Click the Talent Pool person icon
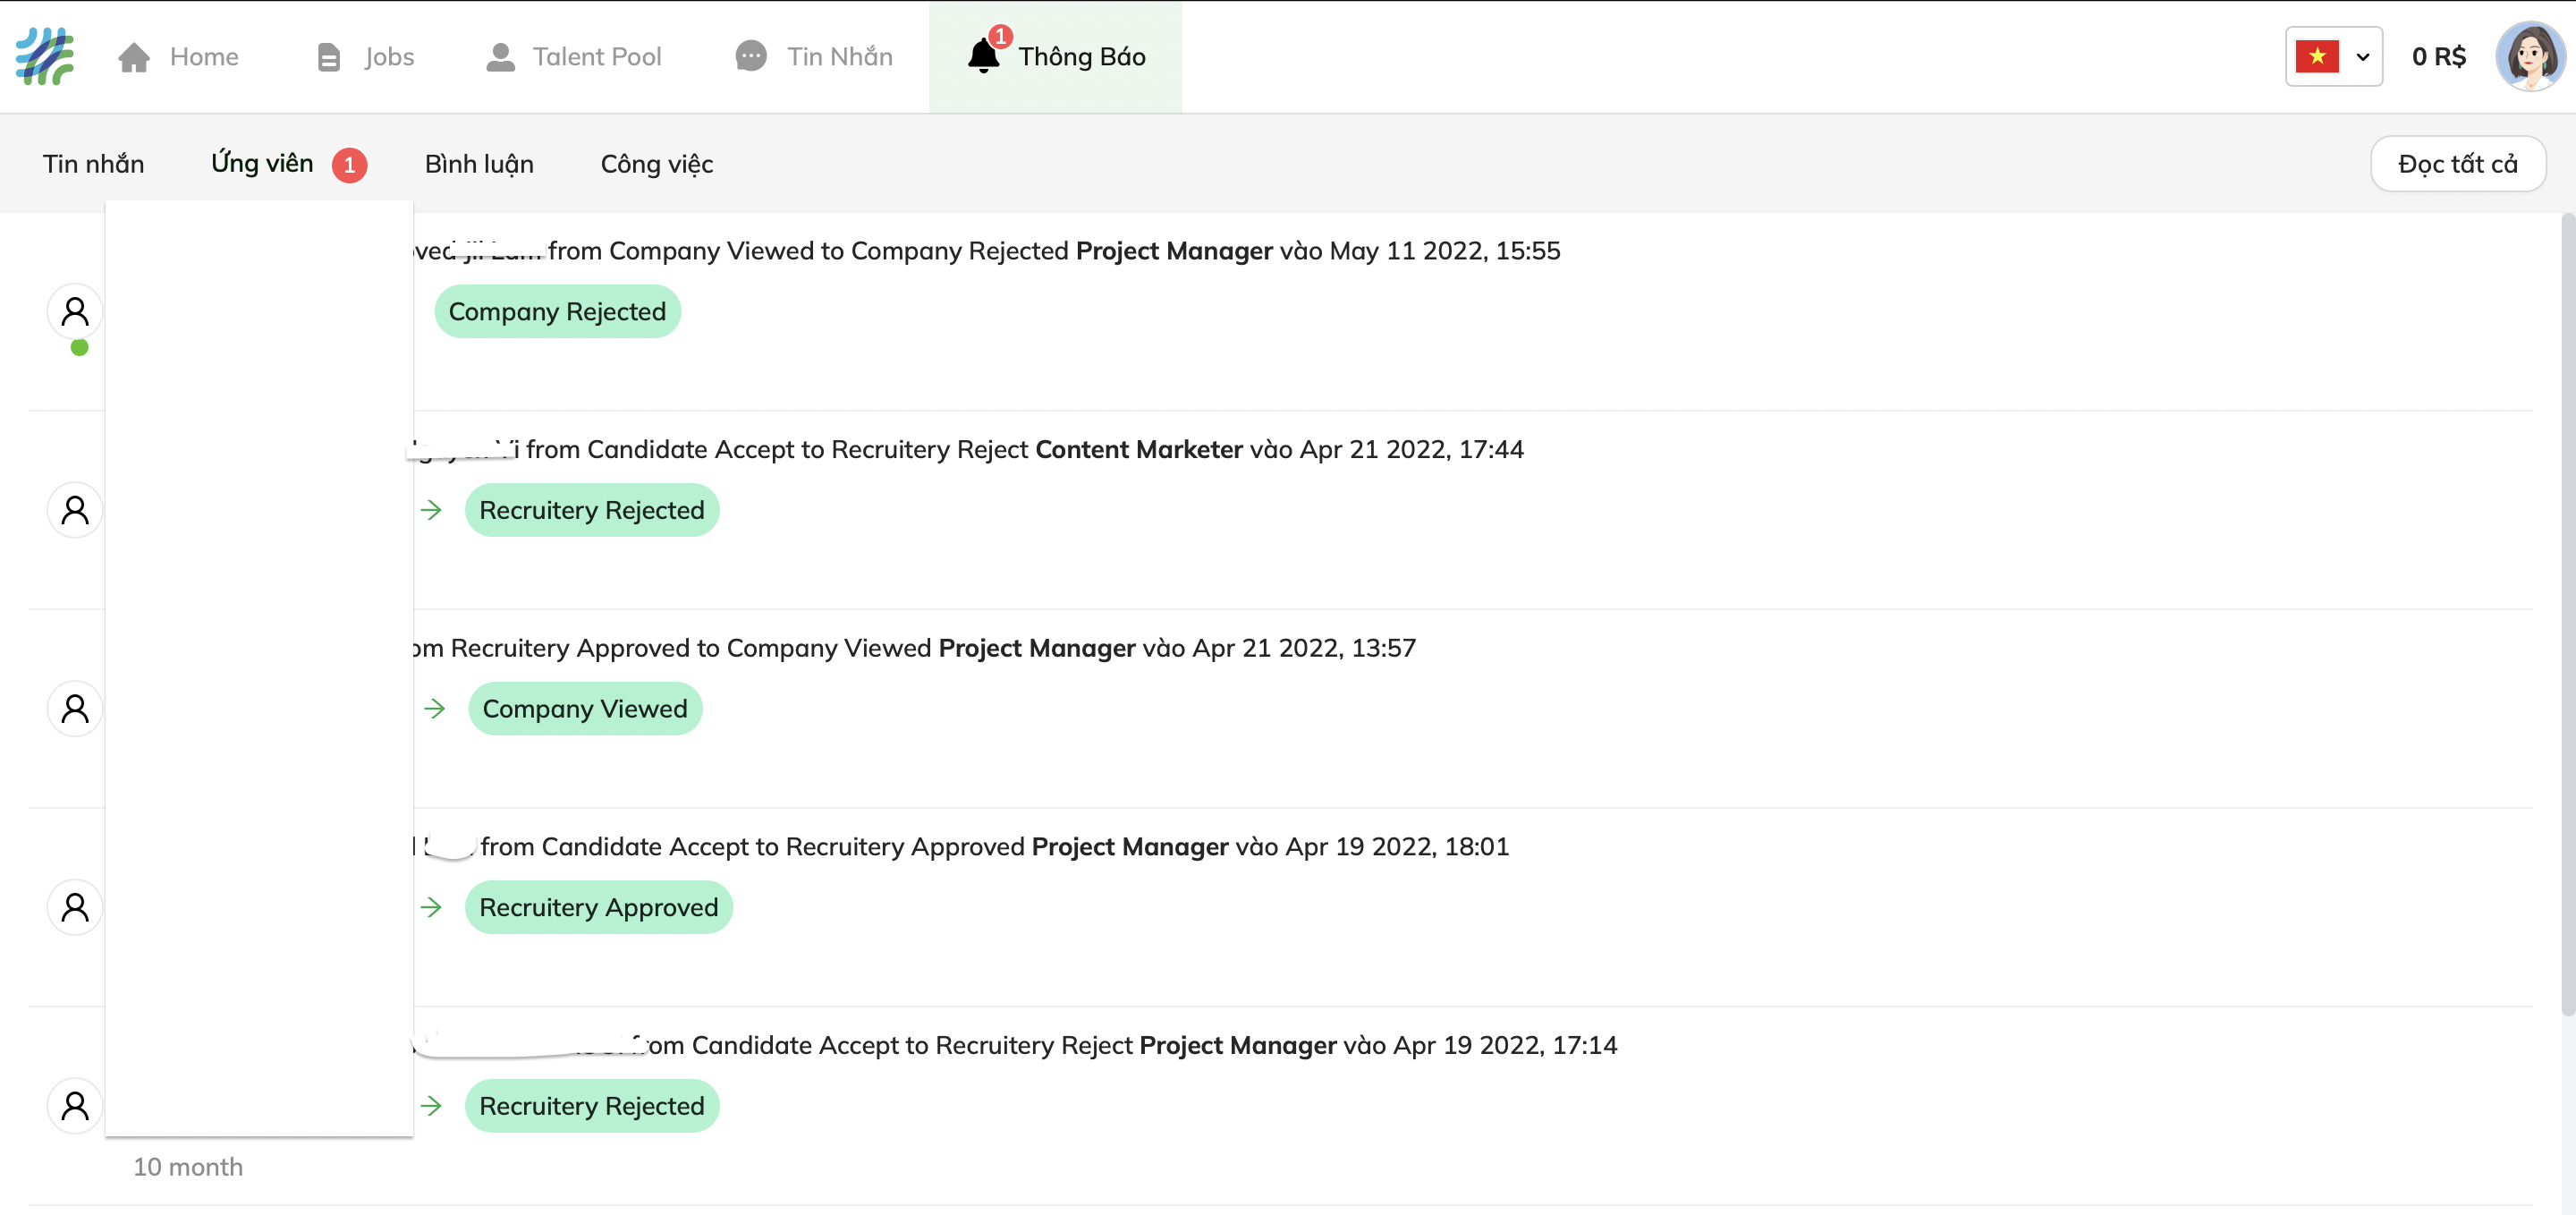 click(500, 57)
